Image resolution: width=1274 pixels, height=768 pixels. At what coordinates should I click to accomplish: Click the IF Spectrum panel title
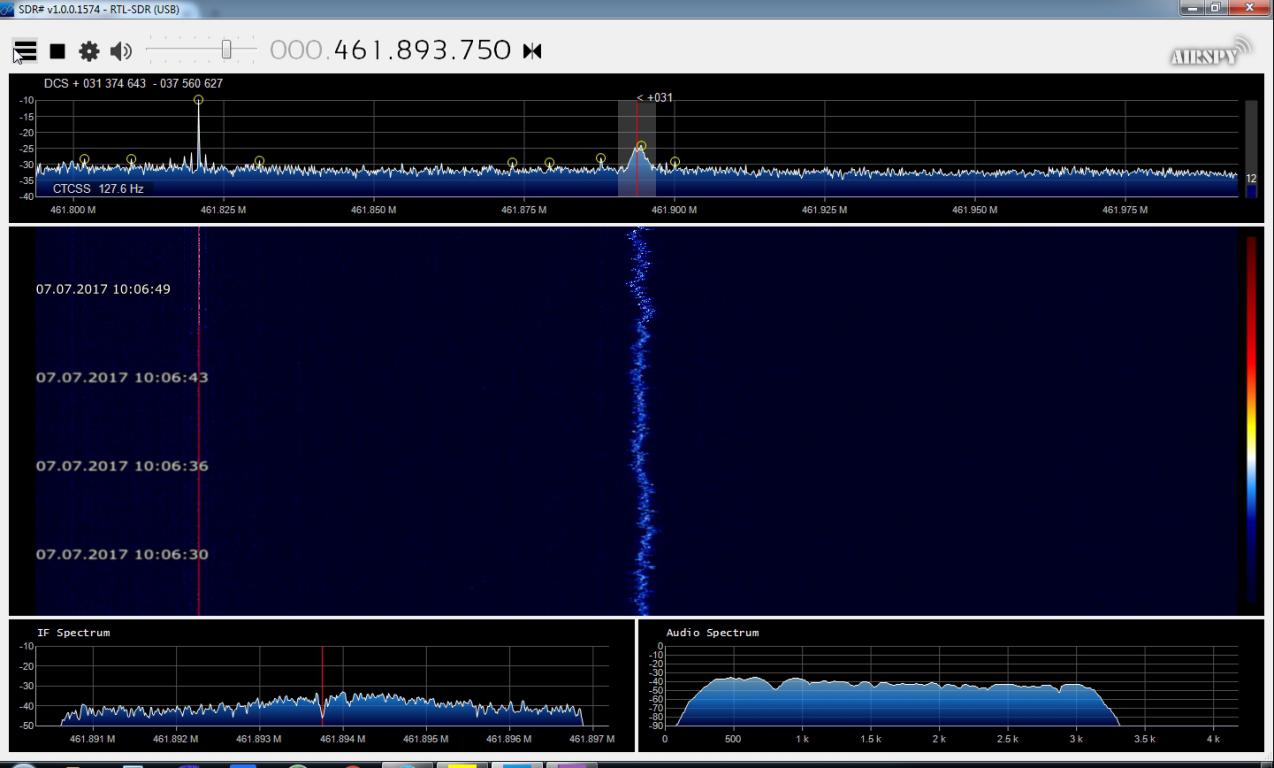coord(73,633)
